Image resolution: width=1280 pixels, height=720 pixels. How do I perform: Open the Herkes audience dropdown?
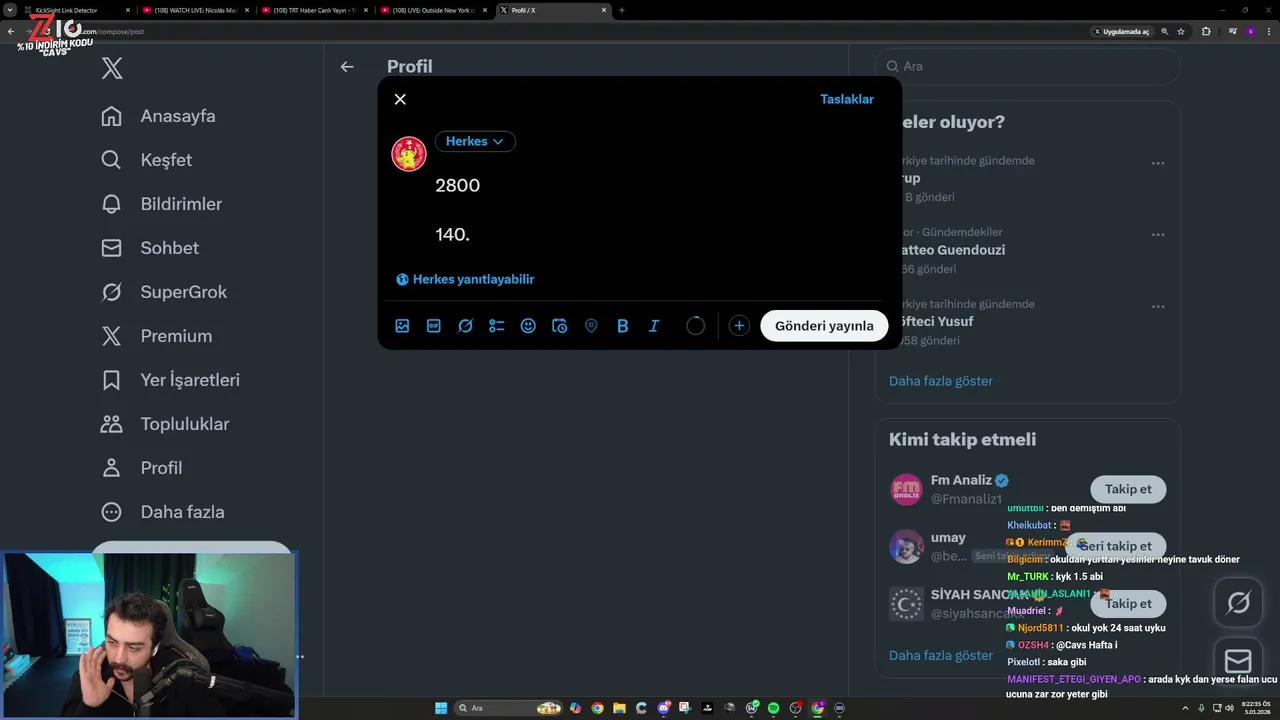[475, 141]
